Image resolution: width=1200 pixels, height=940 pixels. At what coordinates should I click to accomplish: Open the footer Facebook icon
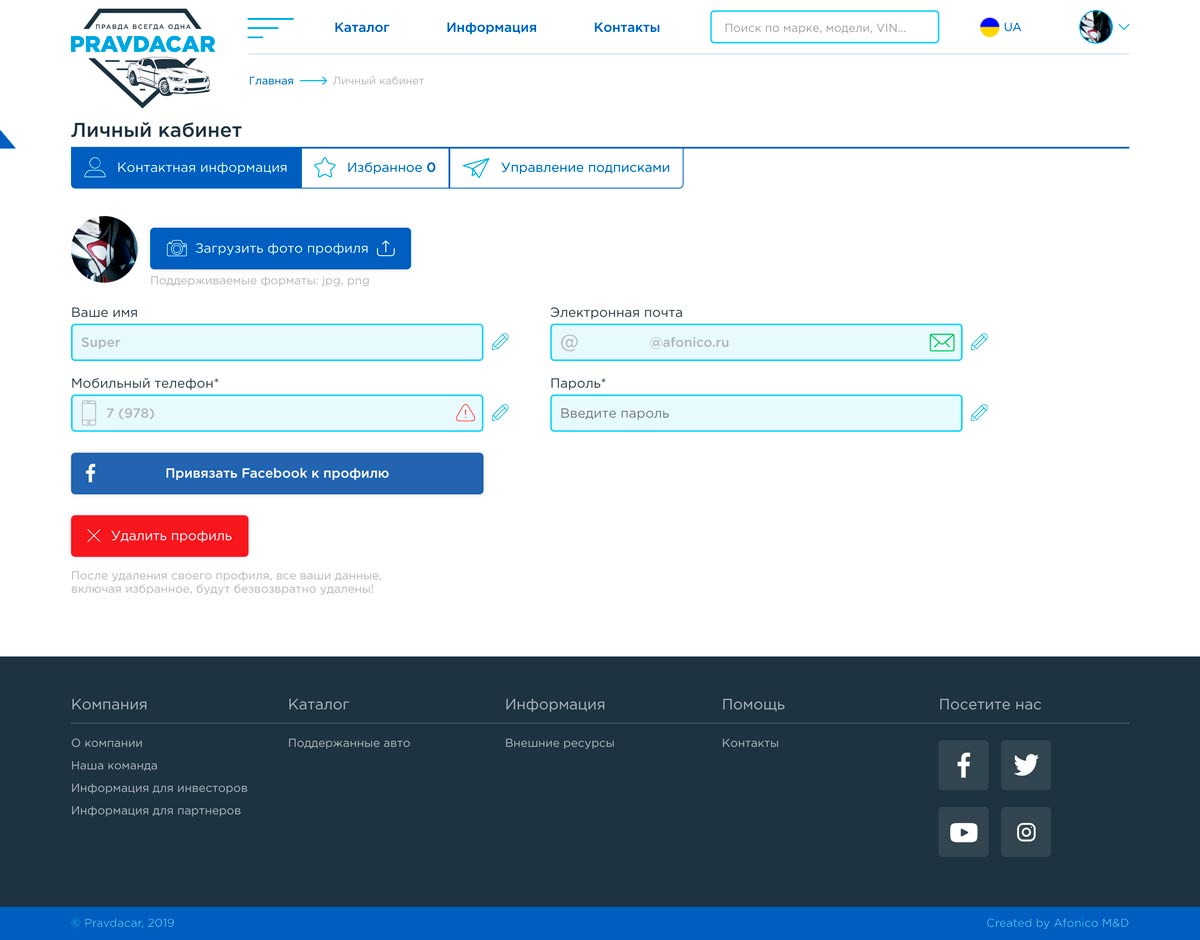tap(964, 766)
